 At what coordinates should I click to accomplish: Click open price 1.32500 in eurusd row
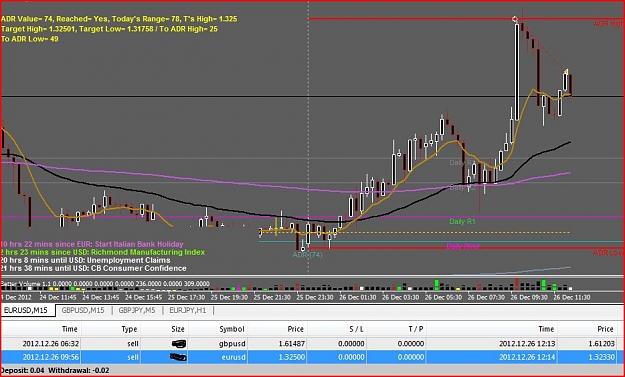(292, 357)
